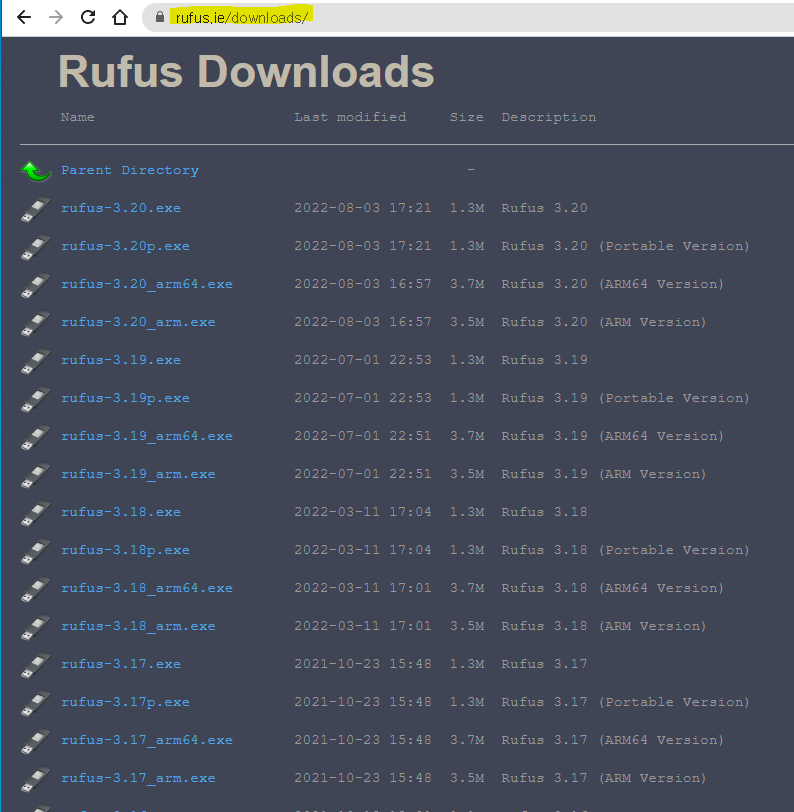
Task: Open the browser home page icon
Action: pyautogui.click(x=120, y=18)
